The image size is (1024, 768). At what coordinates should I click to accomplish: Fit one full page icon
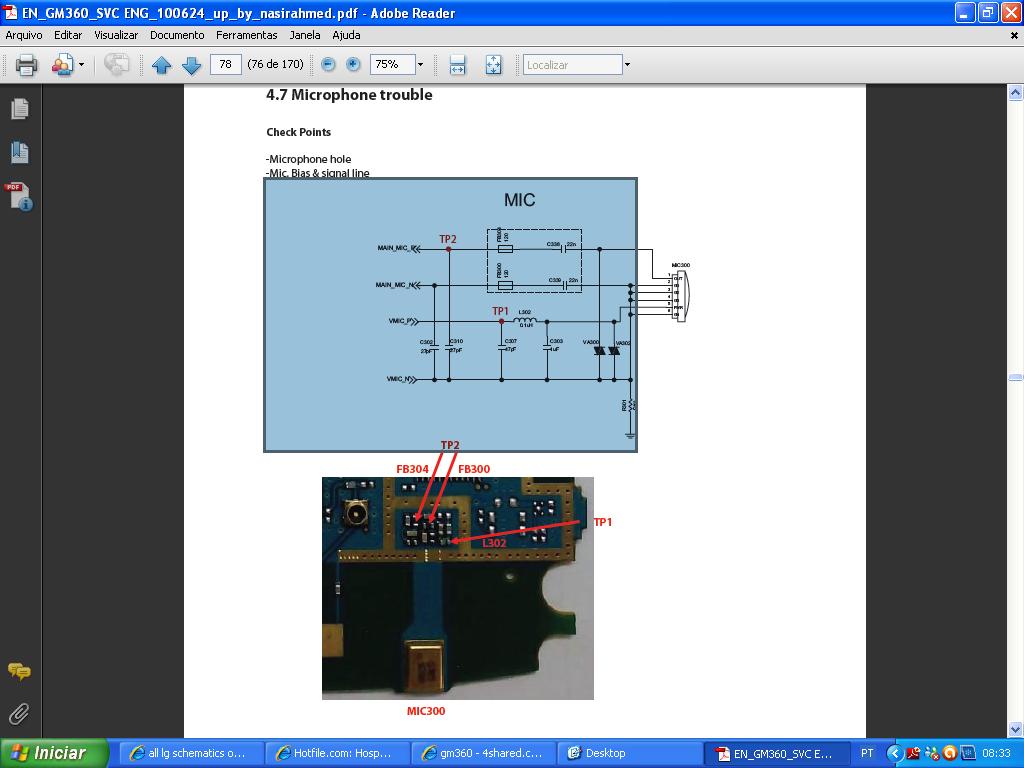coord(493,65)
